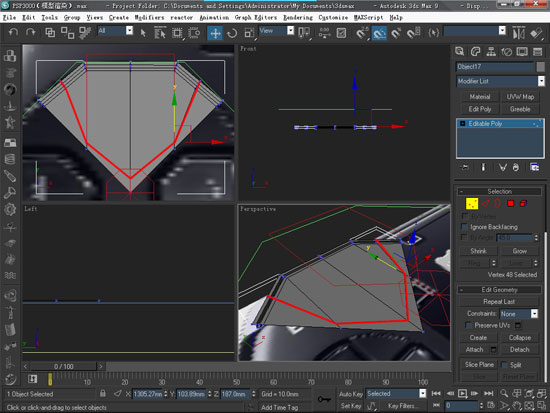Select Vertex sub-object level icon
The height and width of the screenshot is (413, 550).
(x=472, y=204)
